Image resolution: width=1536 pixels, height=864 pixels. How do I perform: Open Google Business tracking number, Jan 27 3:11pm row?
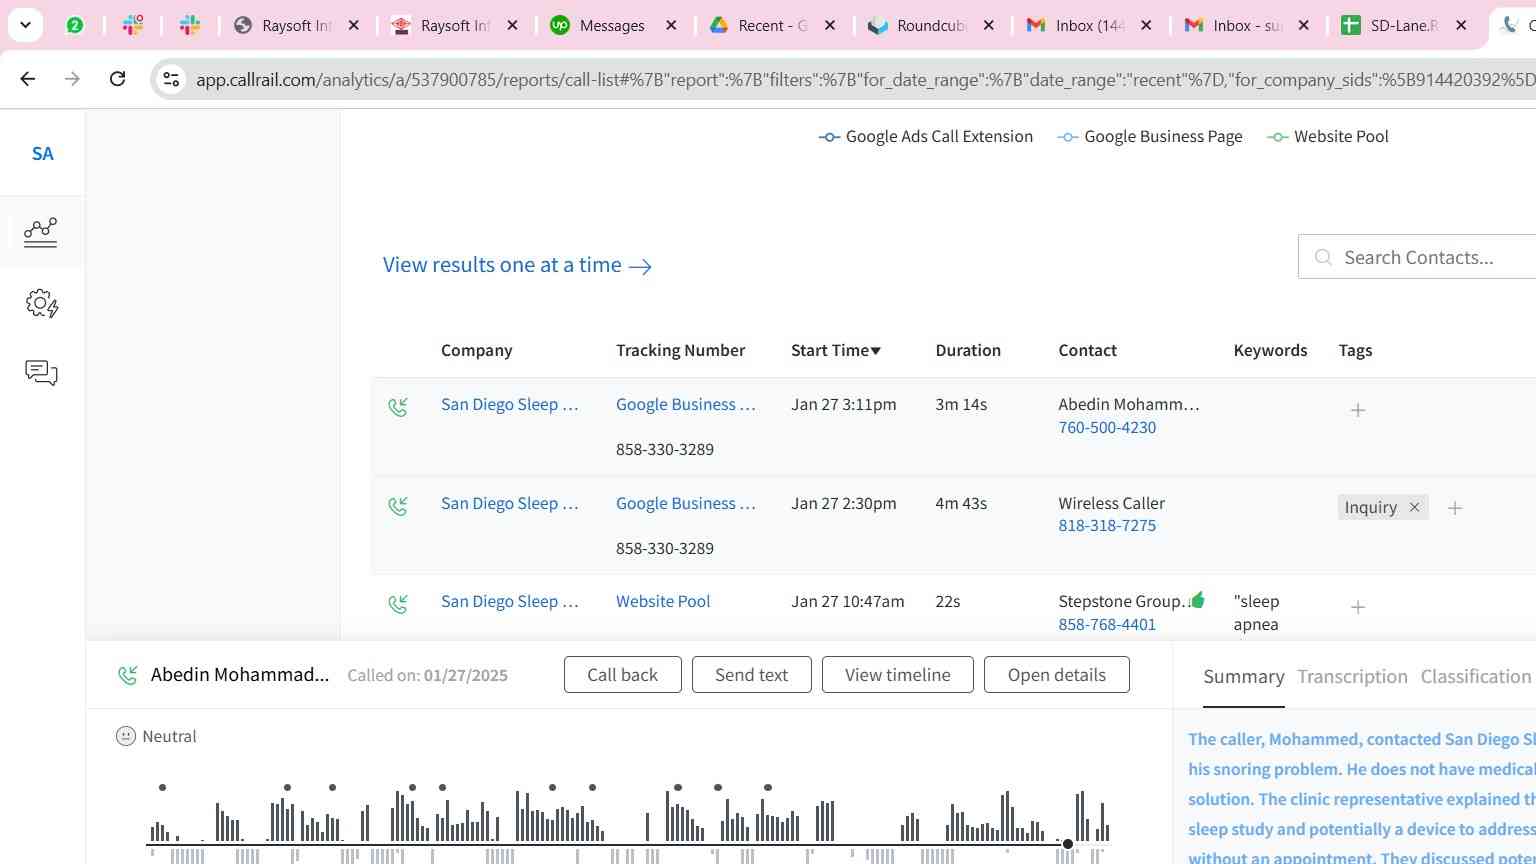(685, 404)
